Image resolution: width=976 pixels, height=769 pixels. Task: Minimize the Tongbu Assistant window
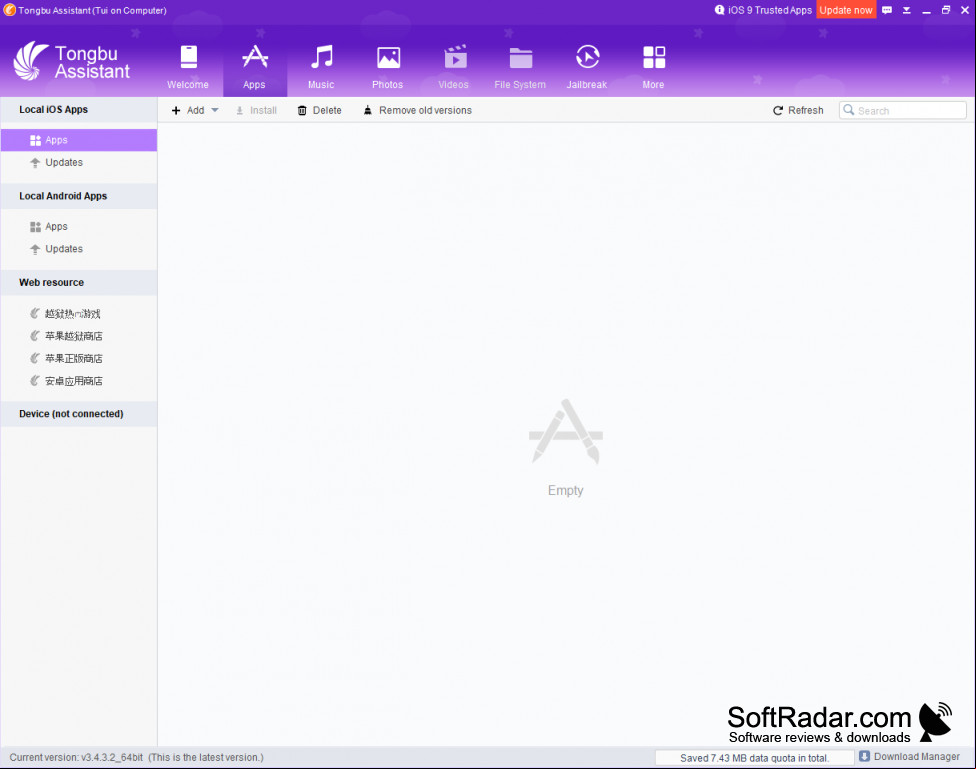[x=926, y=10]
